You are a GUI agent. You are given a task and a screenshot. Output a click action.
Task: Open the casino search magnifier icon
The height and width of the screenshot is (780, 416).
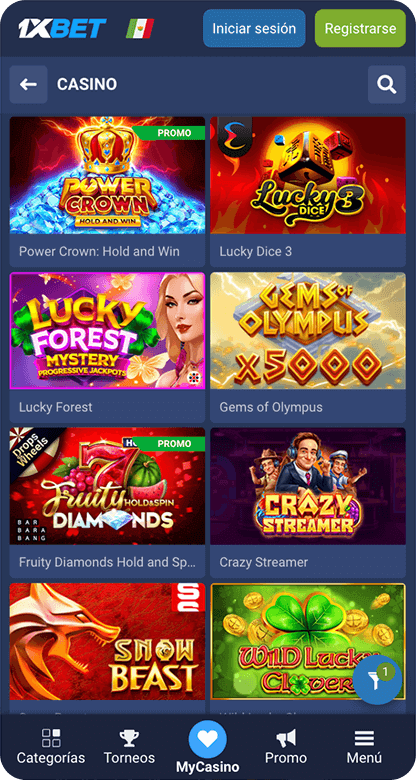pyautogui.click(x=387, y=85)
